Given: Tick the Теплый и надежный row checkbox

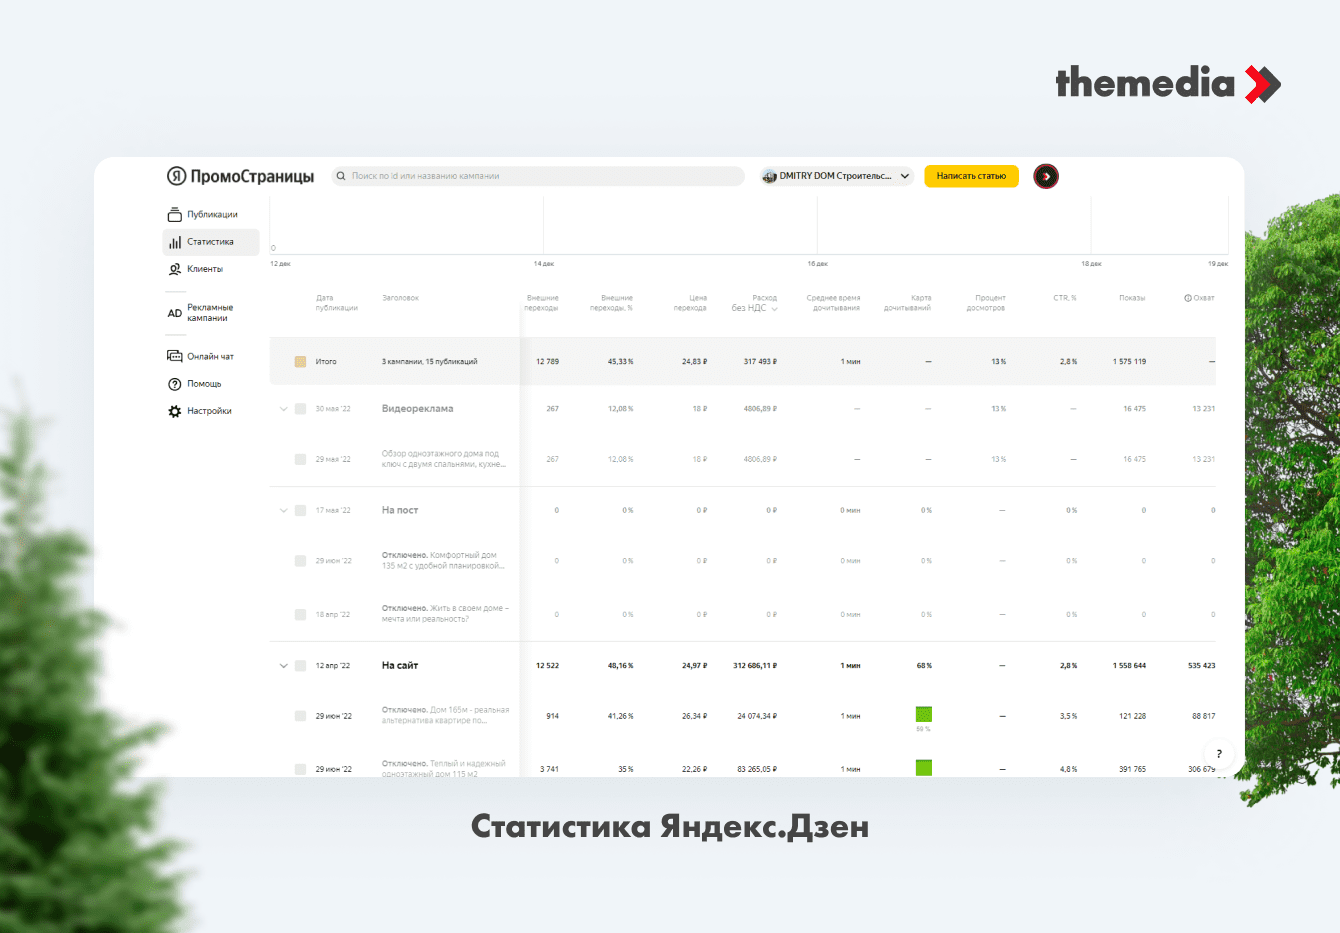Looking at the screenshot, I should click(300, 769).
